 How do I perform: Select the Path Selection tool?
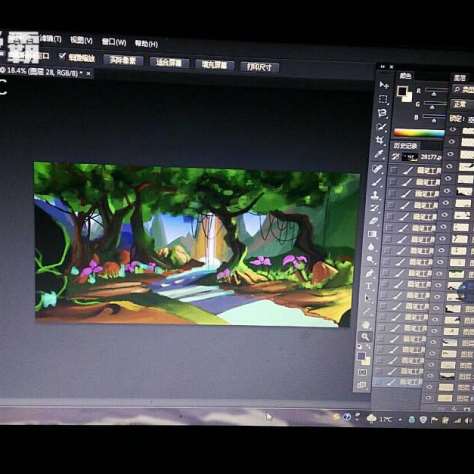[x=368, y=298]
